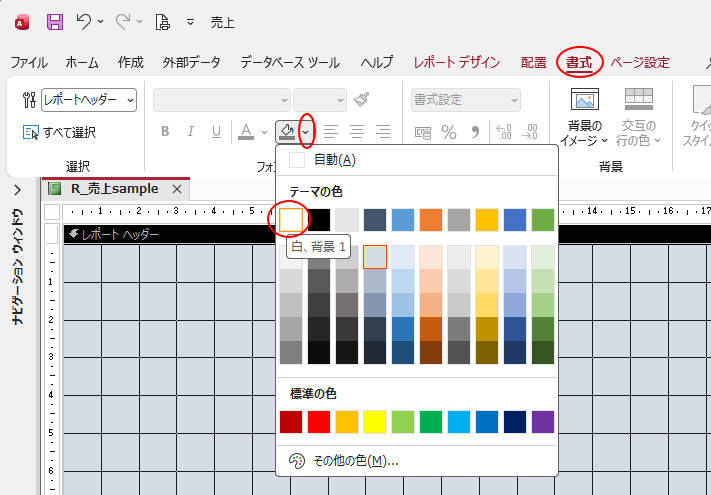The width and height of the screenshot is (711, 495).
Task: Select the highlighted light blue-gray tint swatch
Action: pos(375,257)
